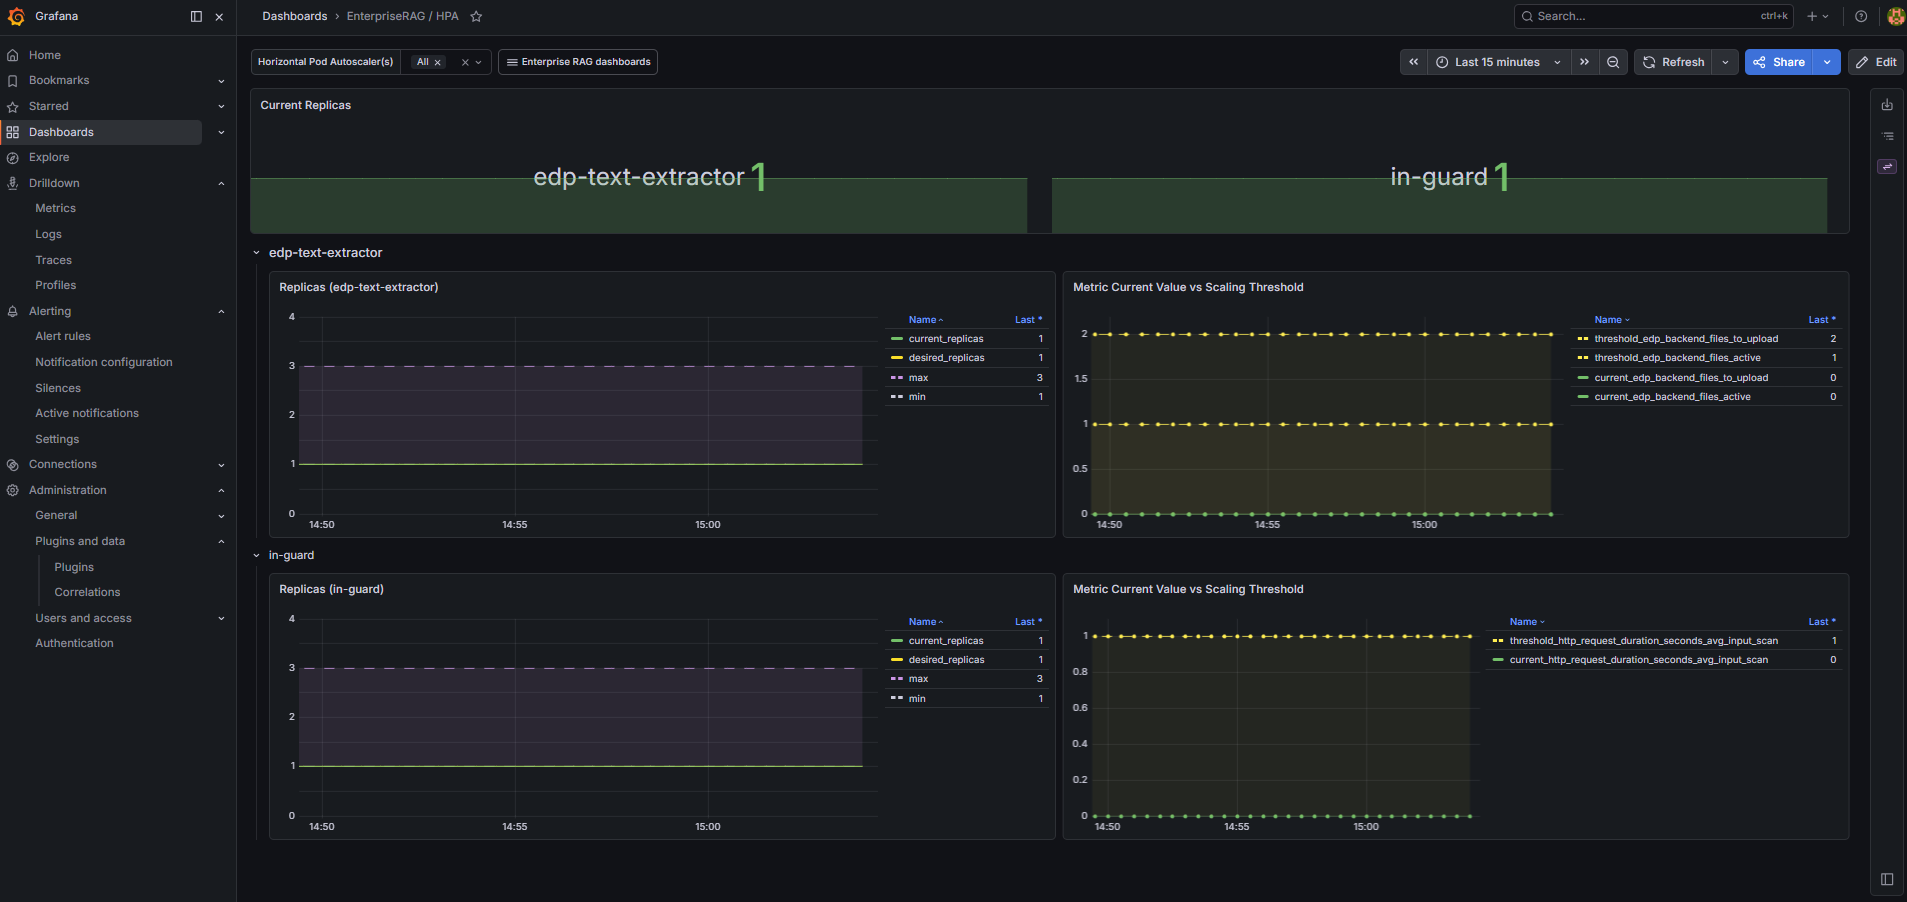Open the user profile avatar

click(x=1895, y=16)
